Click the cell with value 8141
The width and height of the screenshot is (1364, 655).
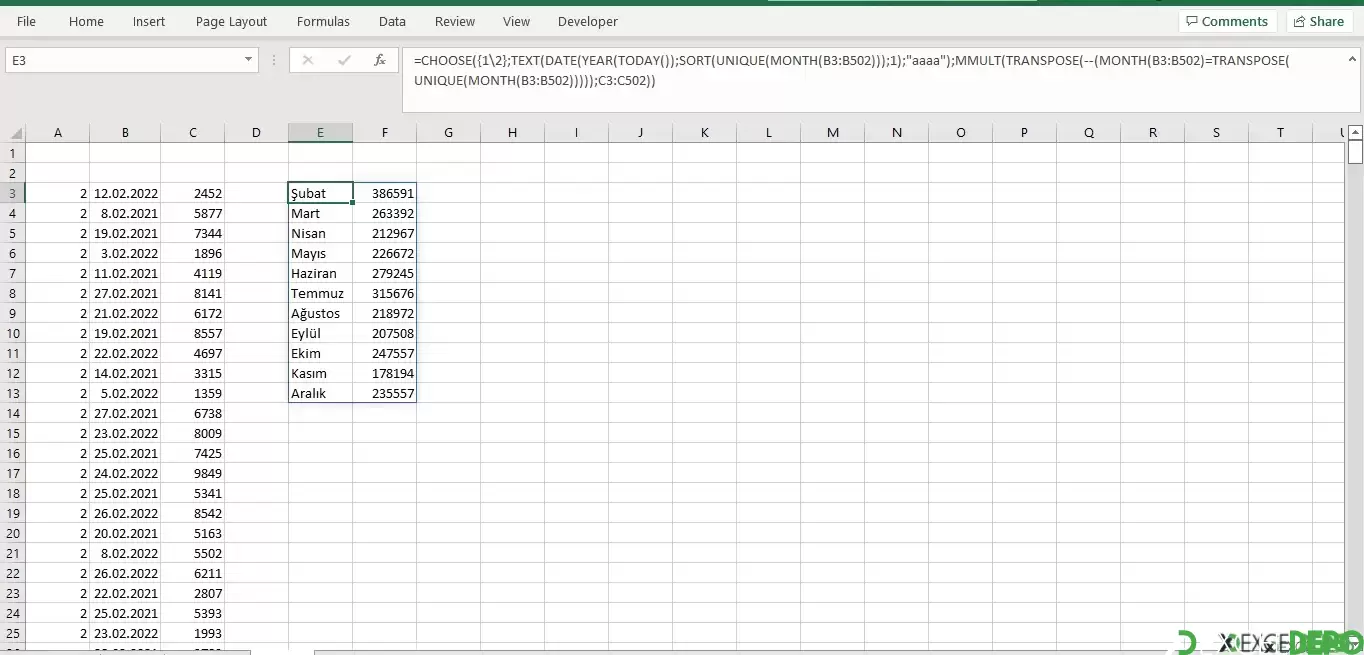click(x=193, y=293)
